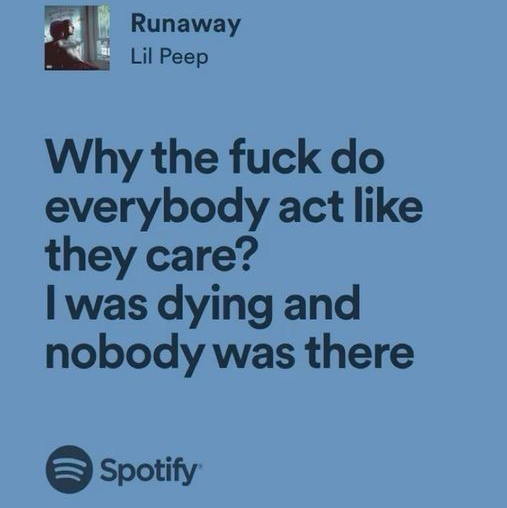Image resolution: width=507 pixels, height=508 pixels.
Task: Click the word 'Why' starting the lyrics
Action: click(94, 160)
